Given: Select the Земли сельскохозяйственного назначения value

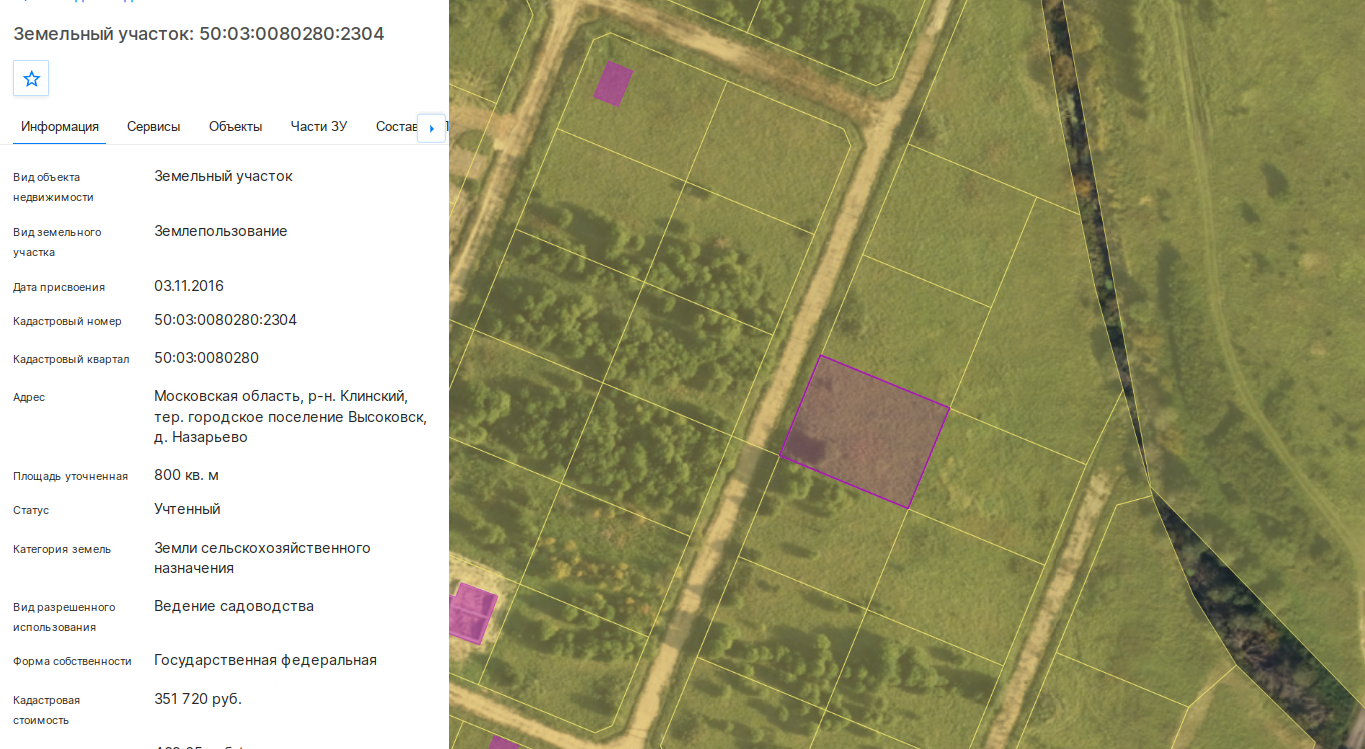Looking at the screenshot, I should pos(262,558).
